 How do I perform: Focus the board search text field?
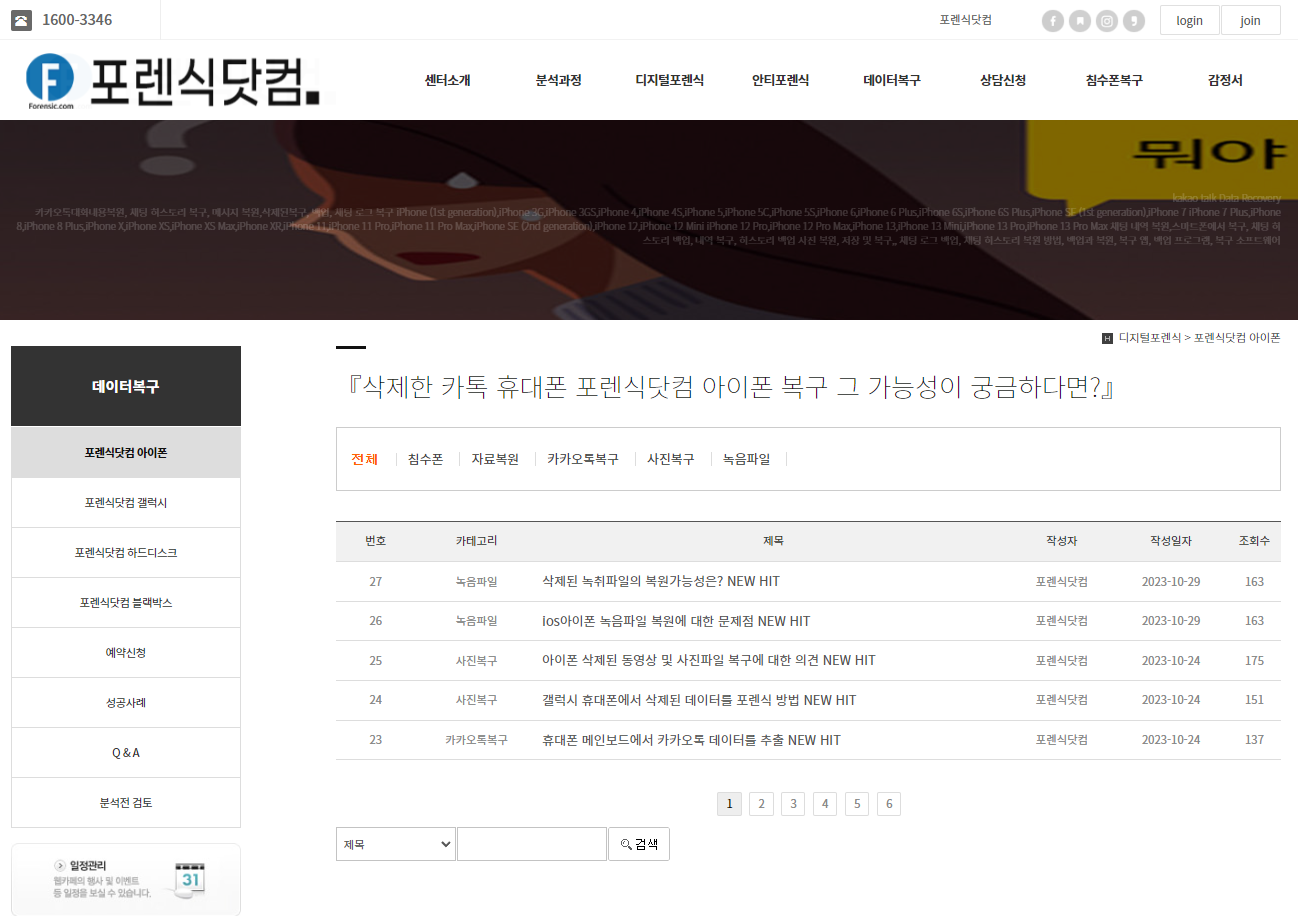coord(532,844)
